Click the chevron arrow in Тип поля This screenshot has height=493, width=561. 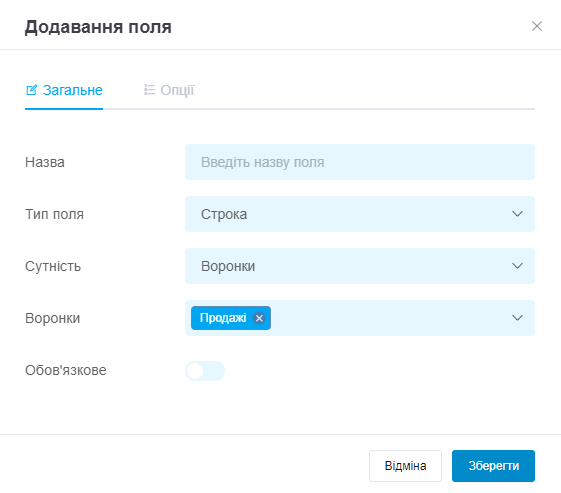click(x=517, y=214)
